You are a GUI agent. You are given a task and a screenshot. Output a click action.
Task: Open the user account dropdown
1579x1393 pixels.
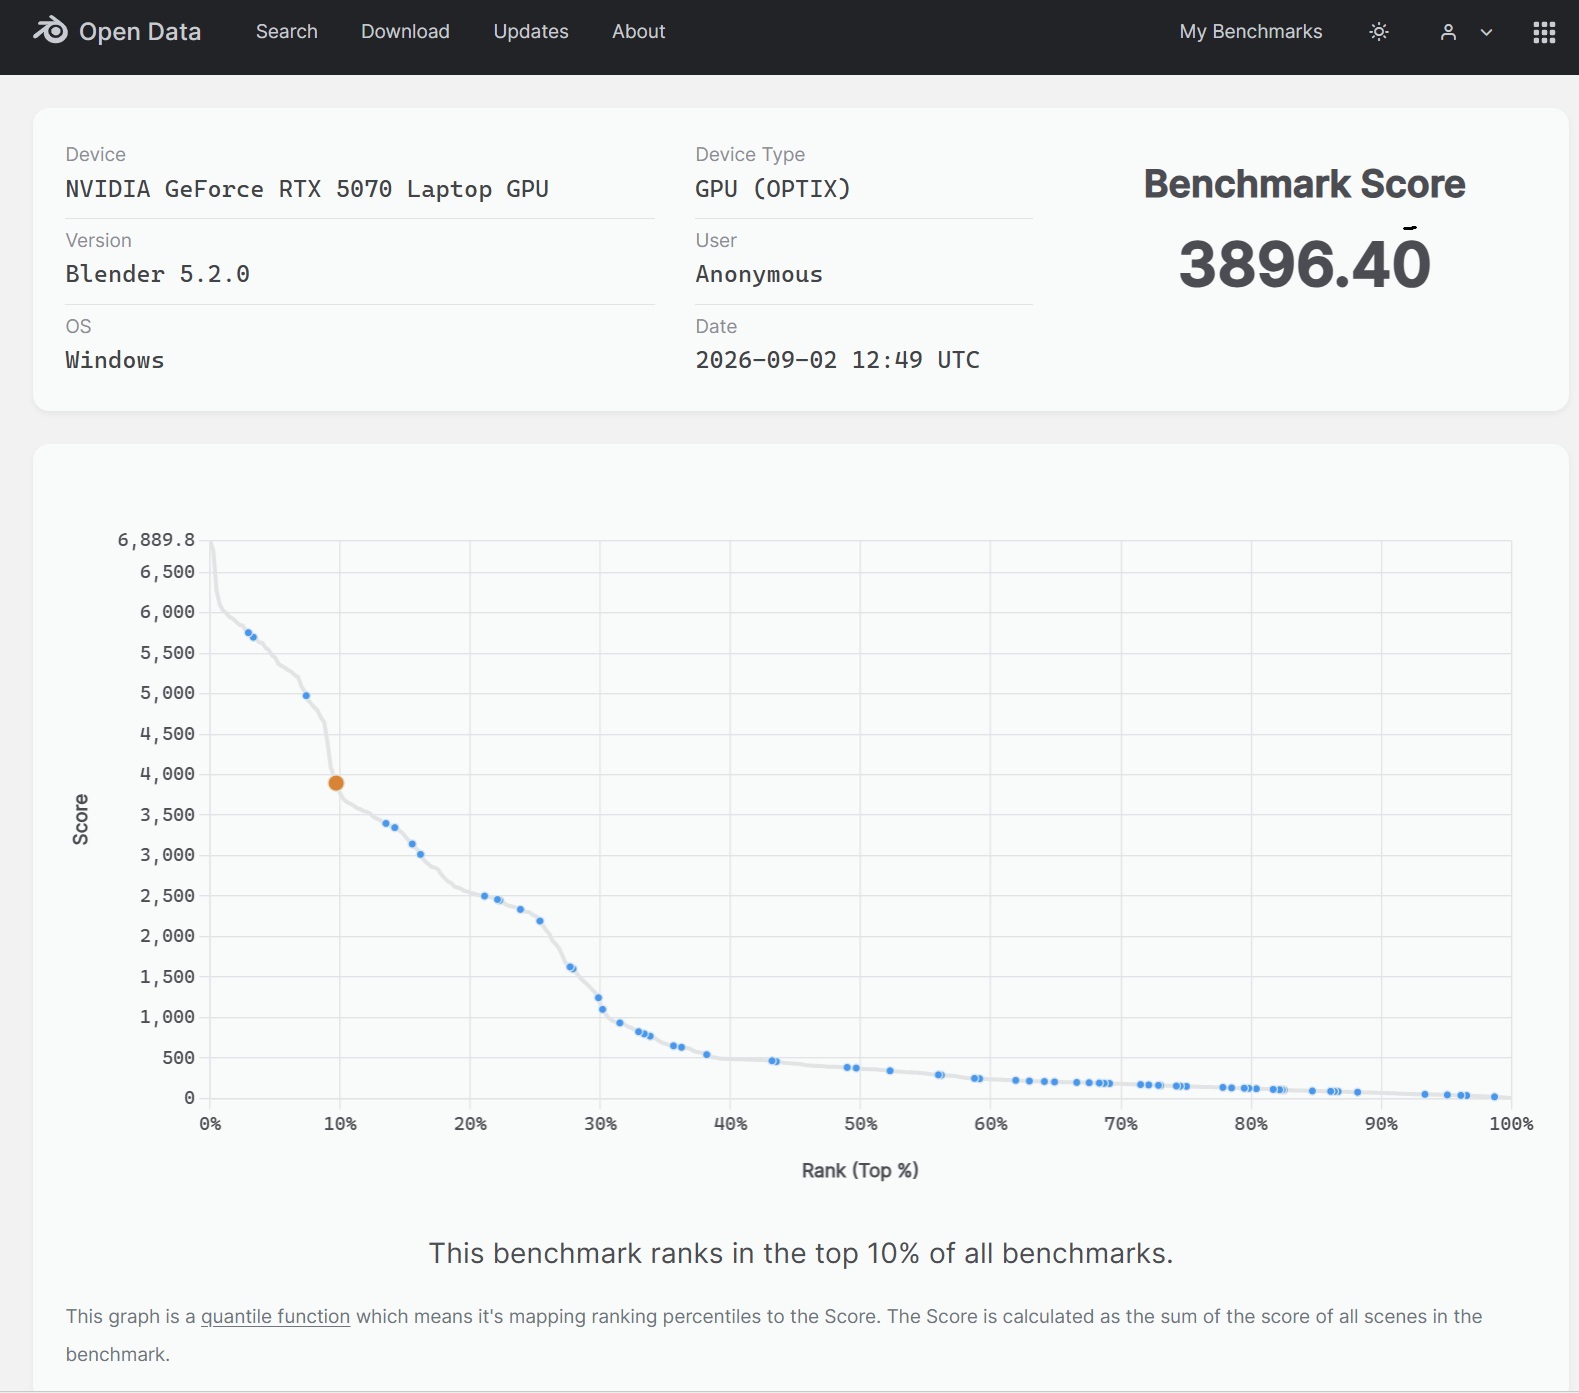click(1466, 32)
